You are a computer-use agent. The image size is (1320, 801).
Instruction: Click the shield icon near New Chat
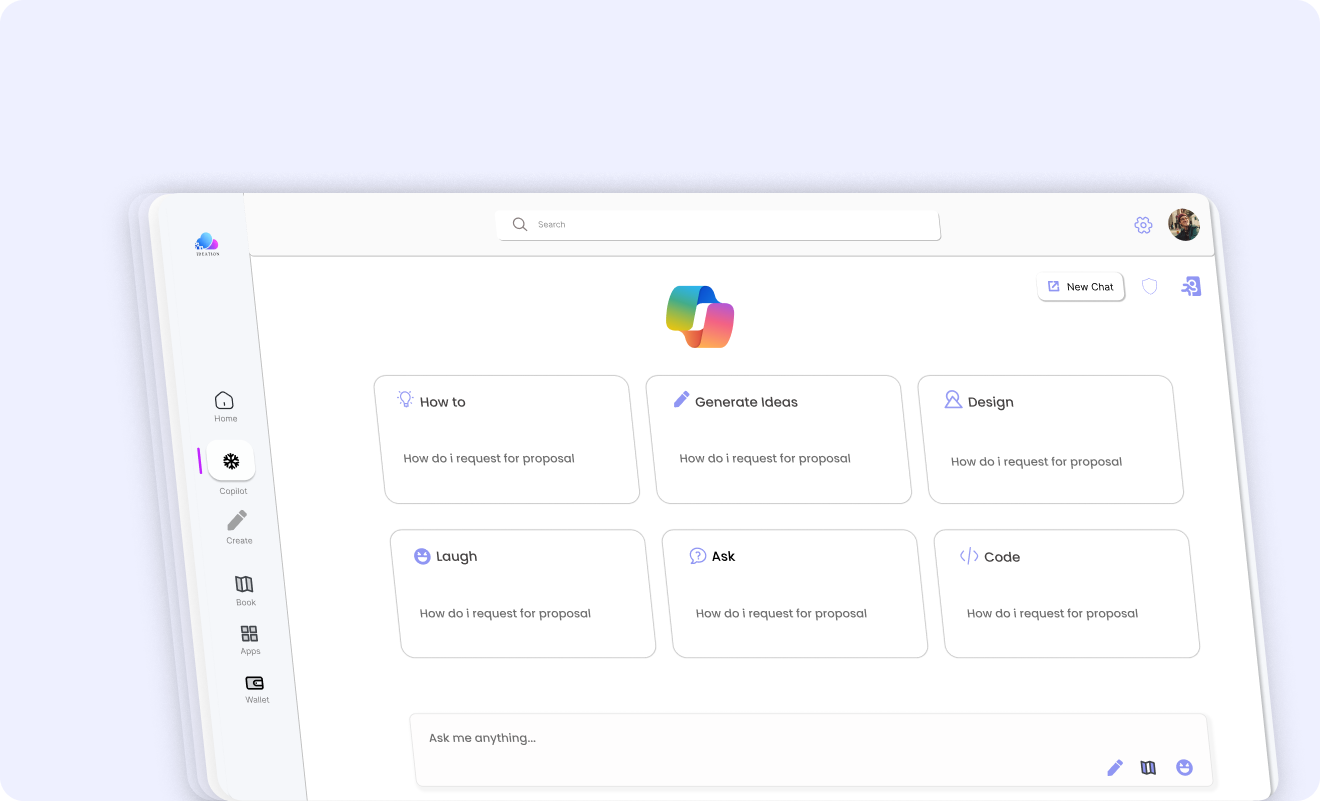click(x=1150, y=287)
